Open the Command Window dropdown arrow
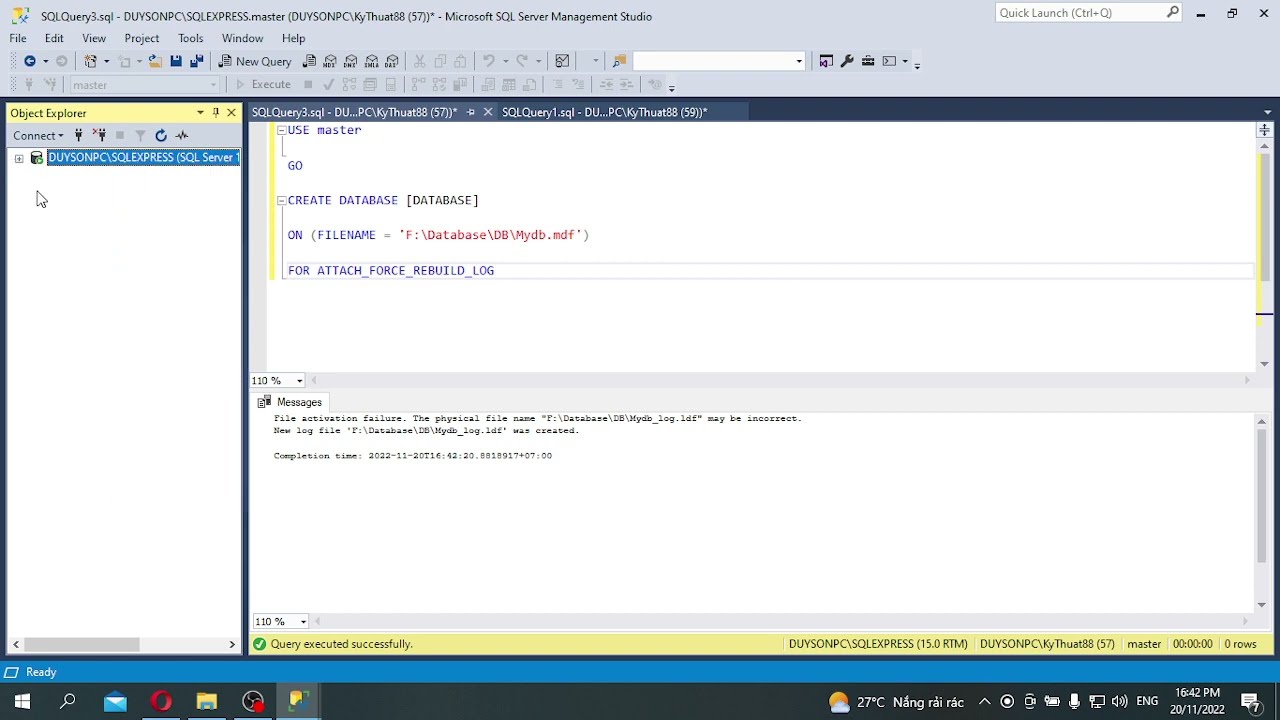1280x720 pixels. [905, 61]
